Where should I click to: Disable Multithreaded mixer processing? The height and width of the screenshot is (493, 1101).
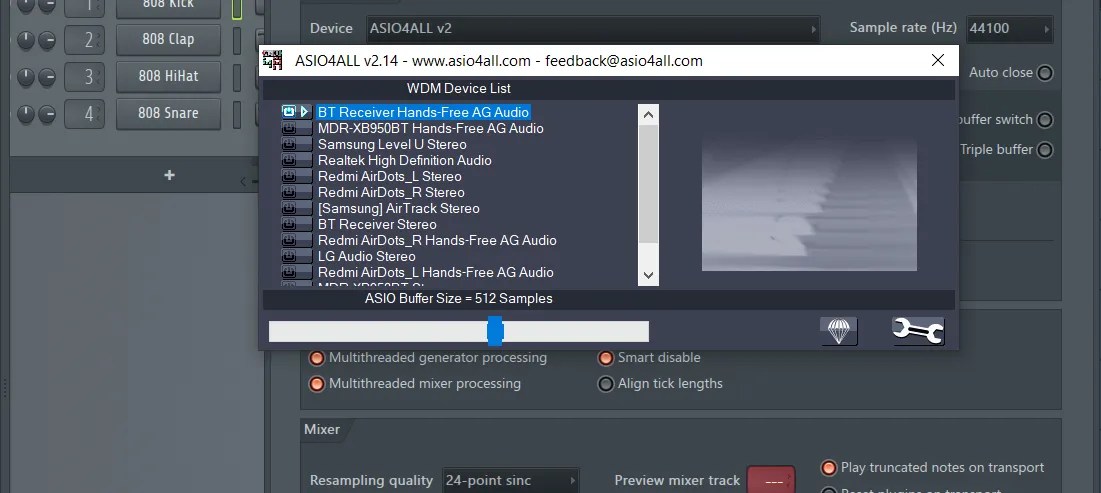click(317, 384)
